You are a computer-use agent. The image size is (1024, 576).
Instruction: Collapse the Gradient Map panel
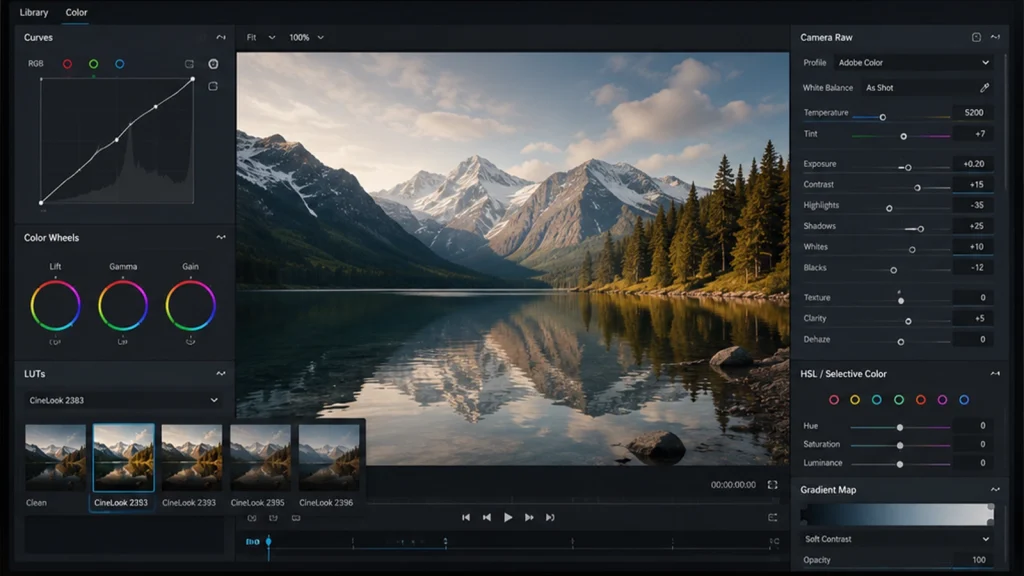995,489
